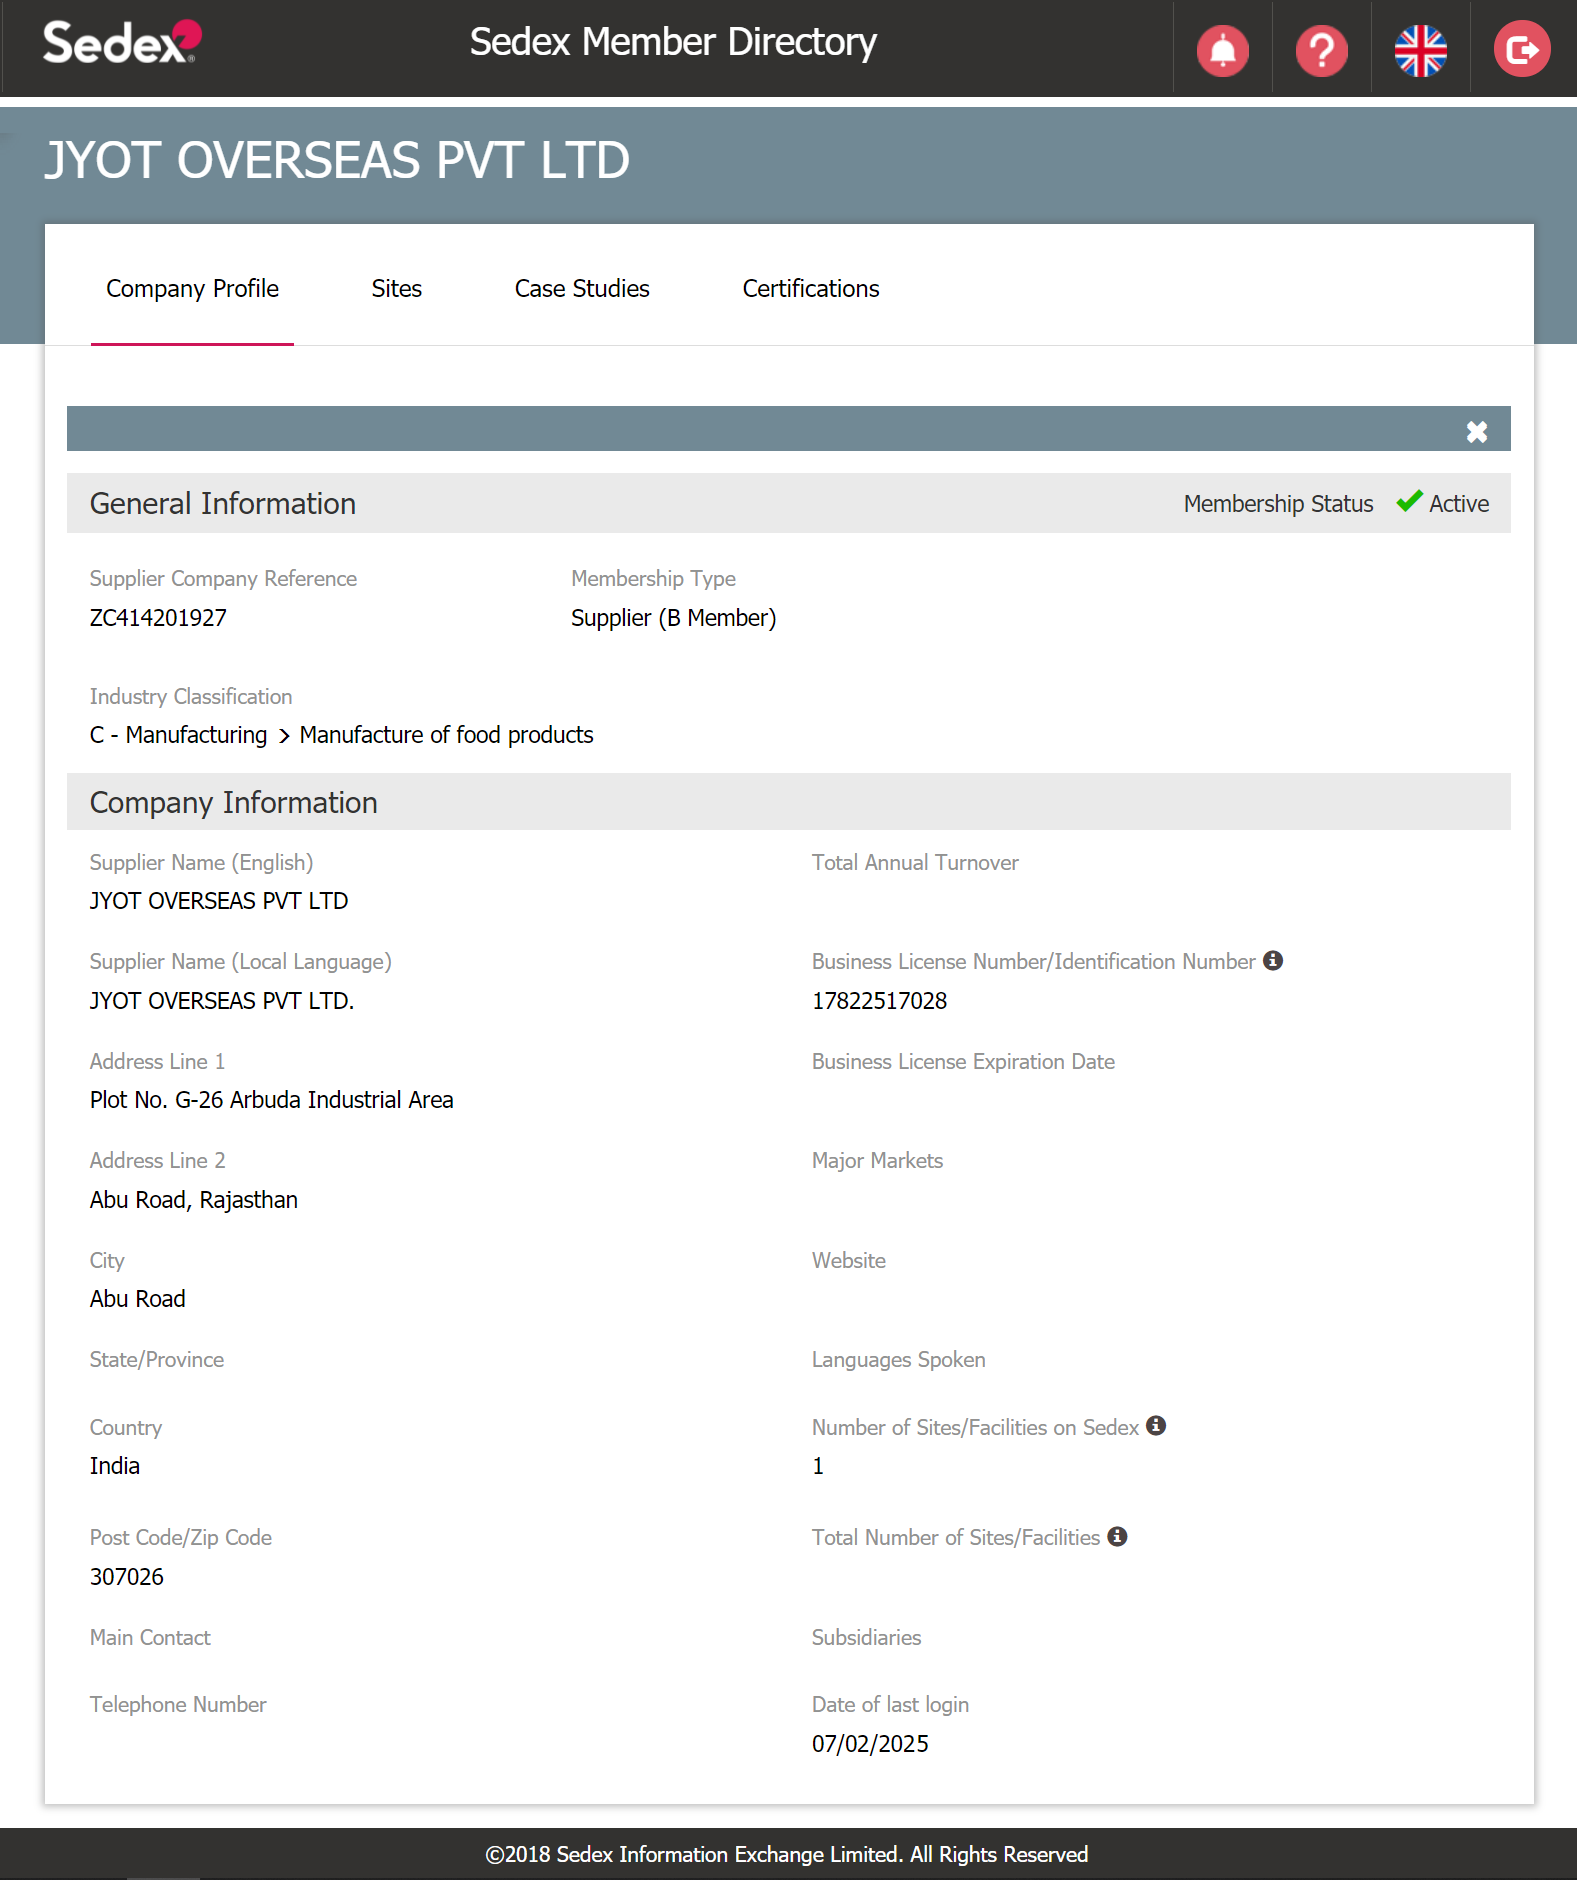Click the supplier reference ZC414201927
The height and width of the screenshot is (1899, 1577).
pyautogui.click(x=158, y=618)
